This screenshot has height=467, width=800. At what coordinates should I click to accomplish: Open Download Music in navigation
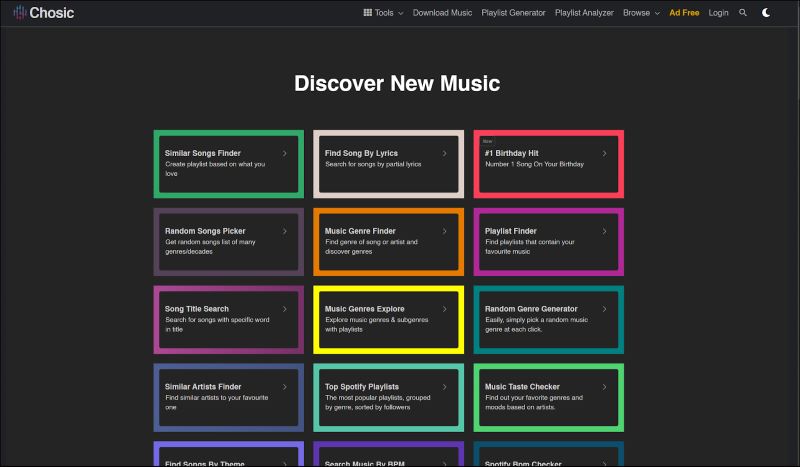442,13
